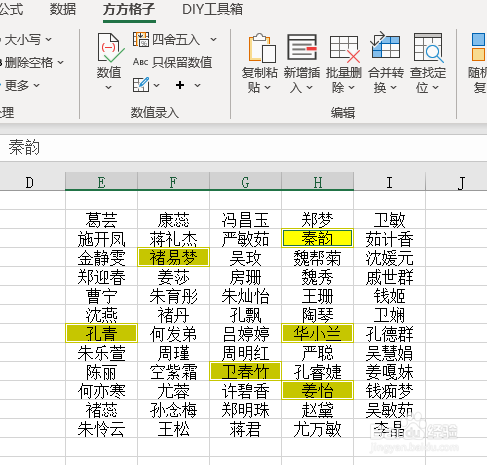Expand the 新增插入 dropdown label

(302, 80)
